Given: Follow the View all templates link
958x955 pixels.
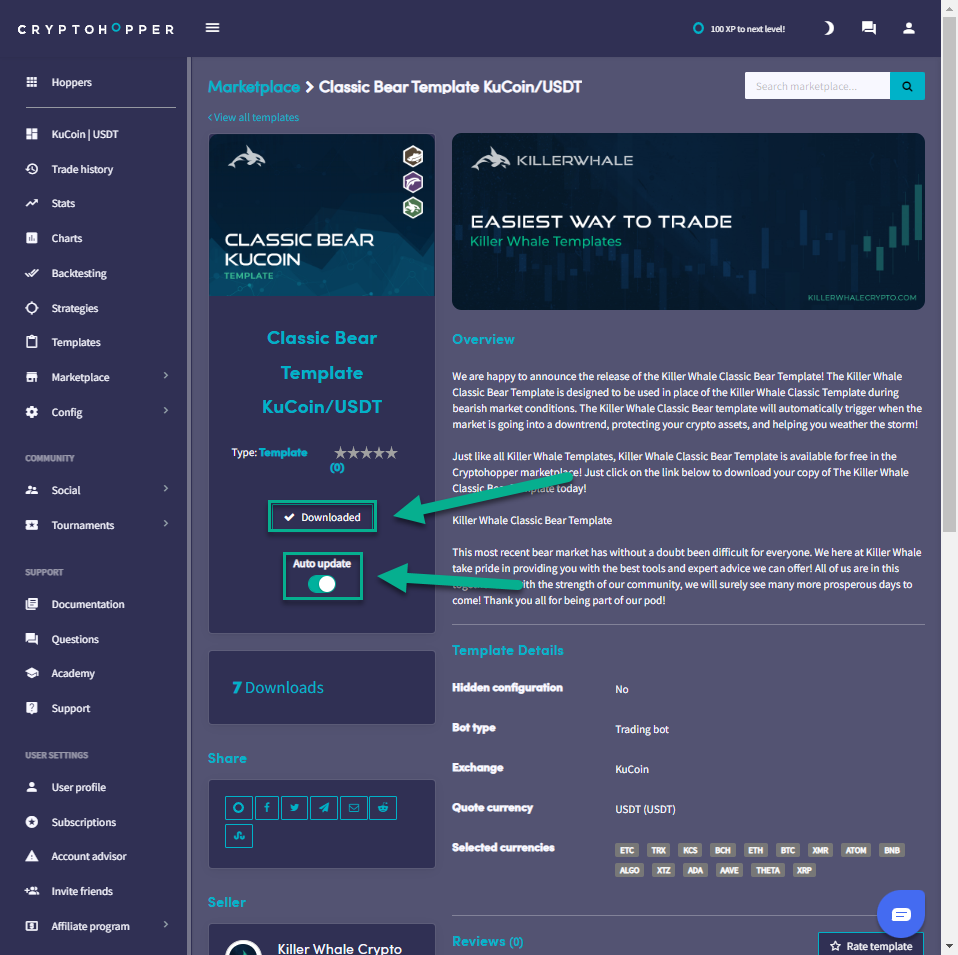Looking at the screenshot, I should [x=254, y=117].
